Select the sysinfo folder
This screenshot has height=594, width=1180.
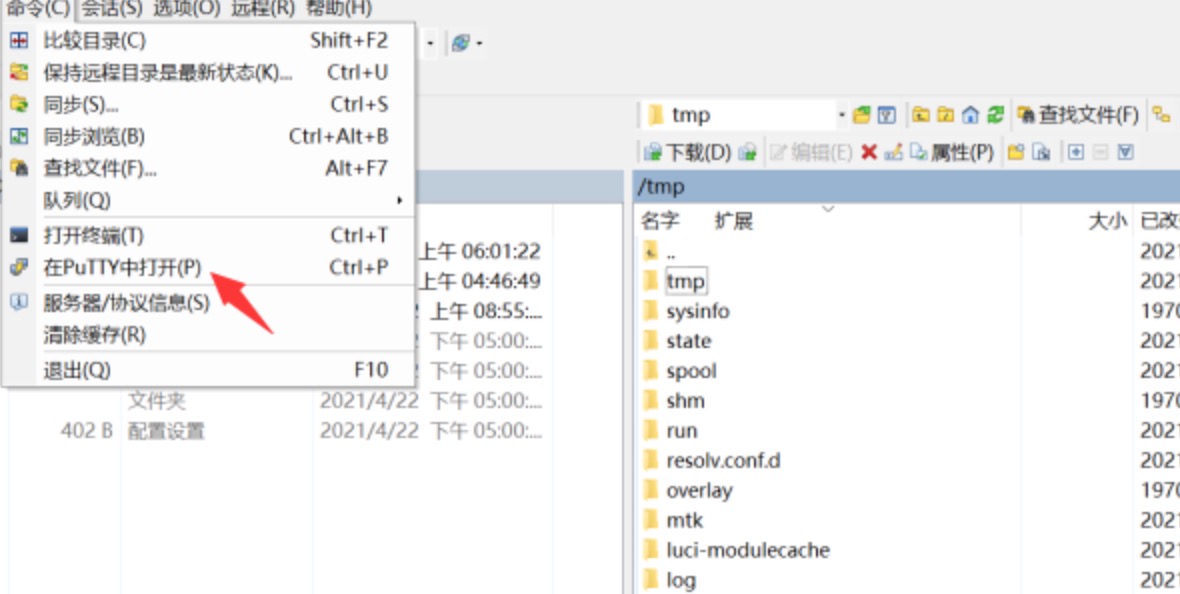[906, 311]
